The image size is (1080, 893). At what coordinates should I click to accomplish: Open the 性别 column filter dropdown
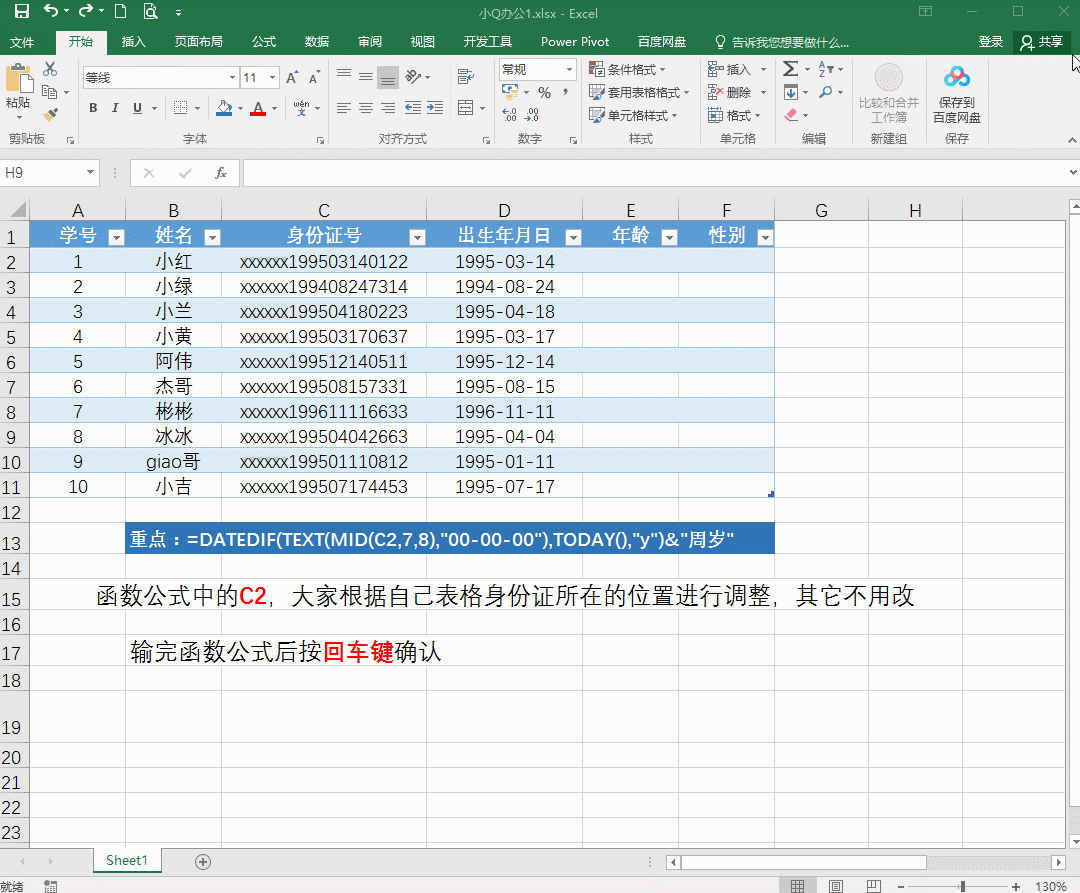click(x=765, y=237)
